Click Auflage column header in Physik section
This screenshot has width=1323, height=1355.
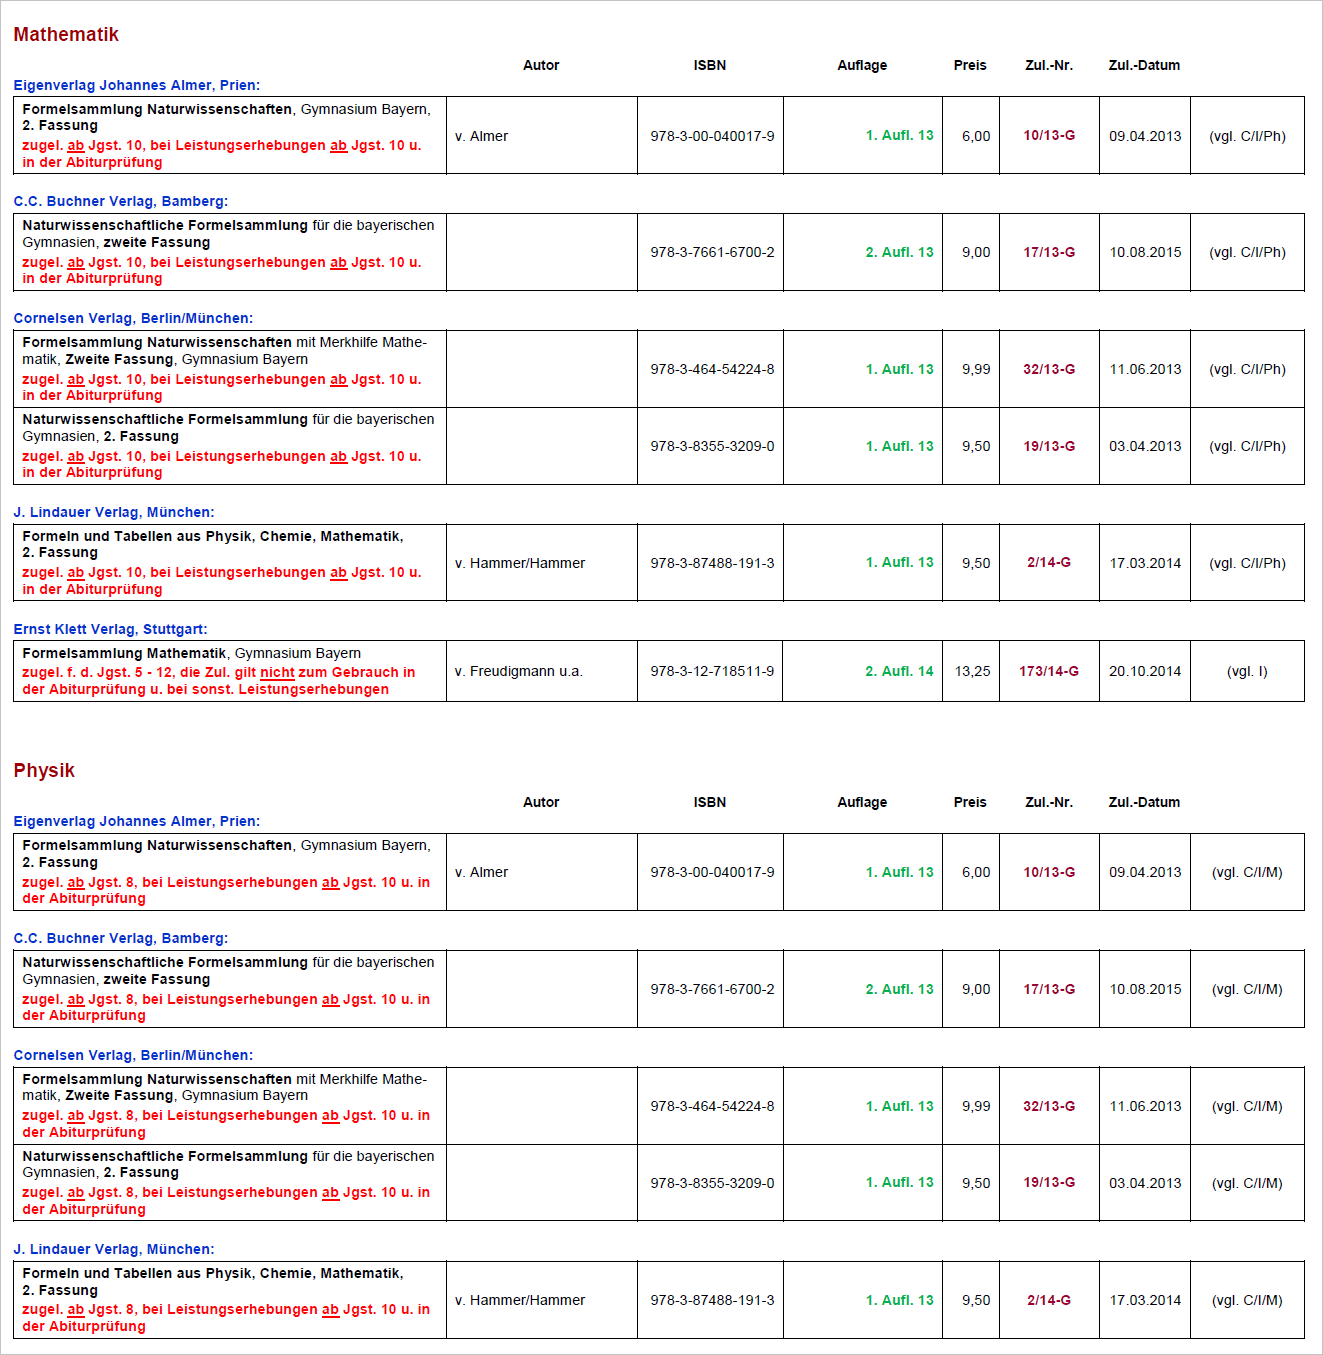[x=861, y=802]
